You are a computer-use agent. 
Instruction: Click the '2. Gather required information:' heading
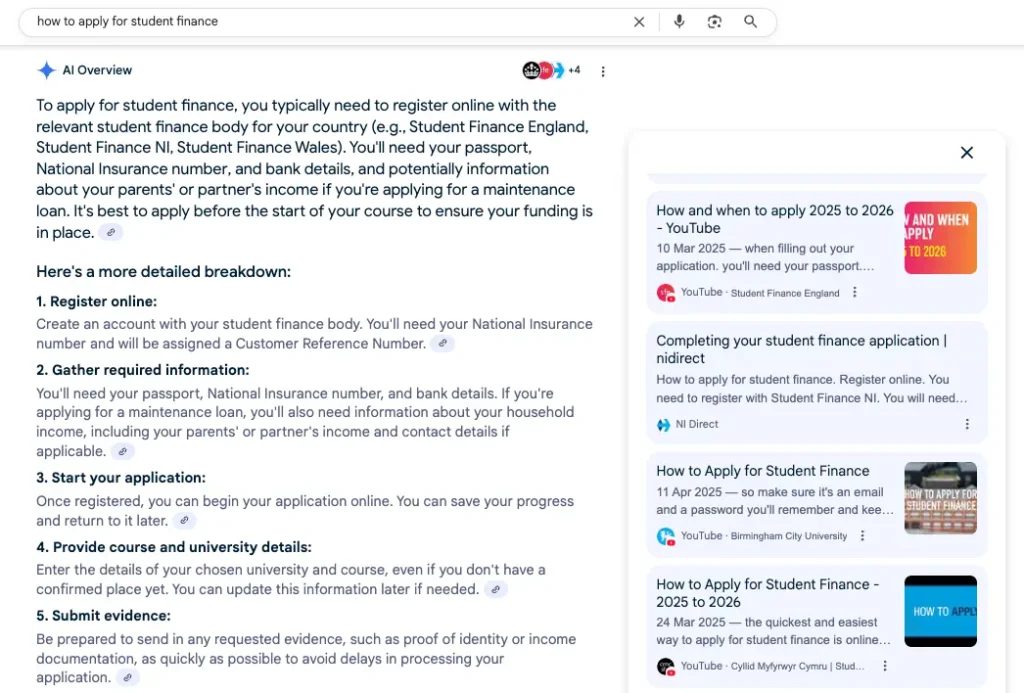tap(143, 370)
